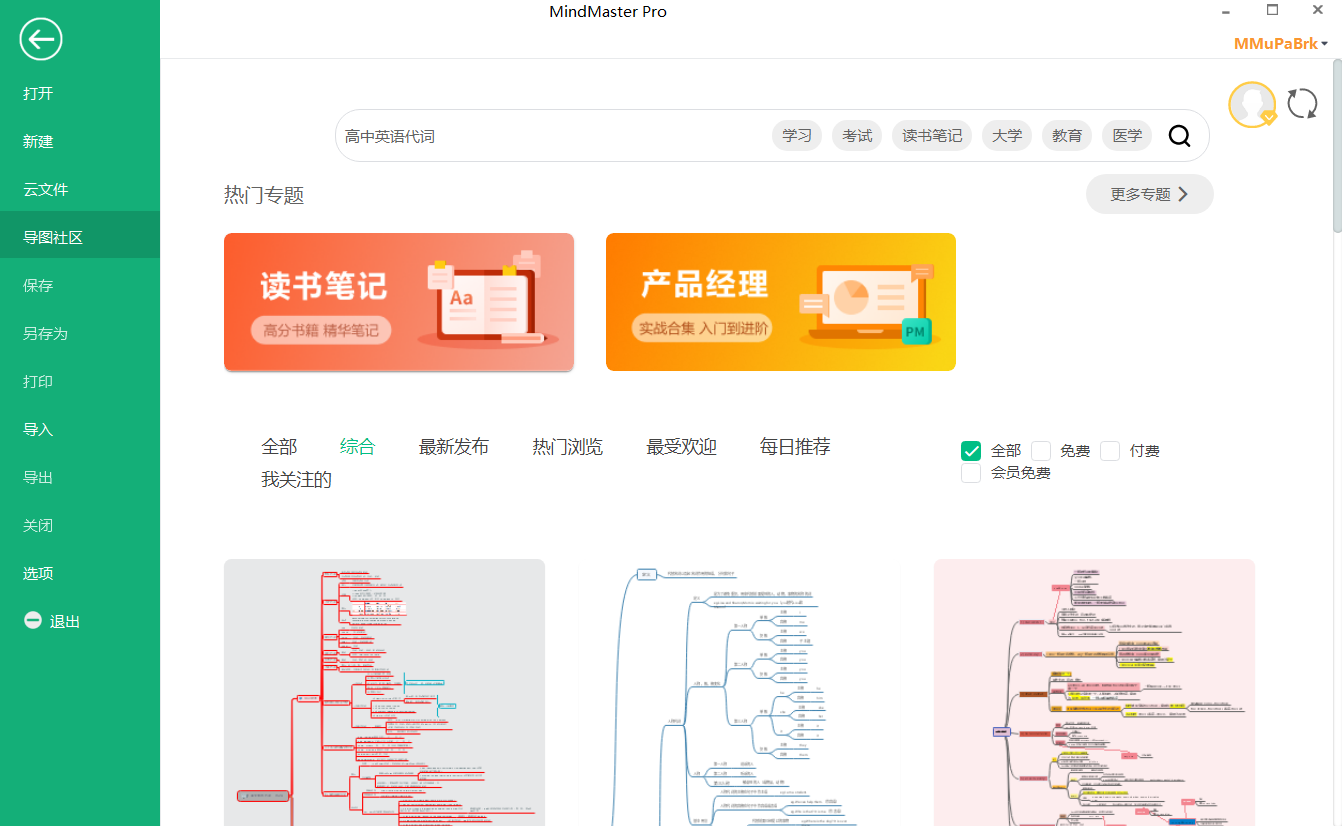Click the 考试 search tag
1342x826 pixels.
(x=857, y=136)
